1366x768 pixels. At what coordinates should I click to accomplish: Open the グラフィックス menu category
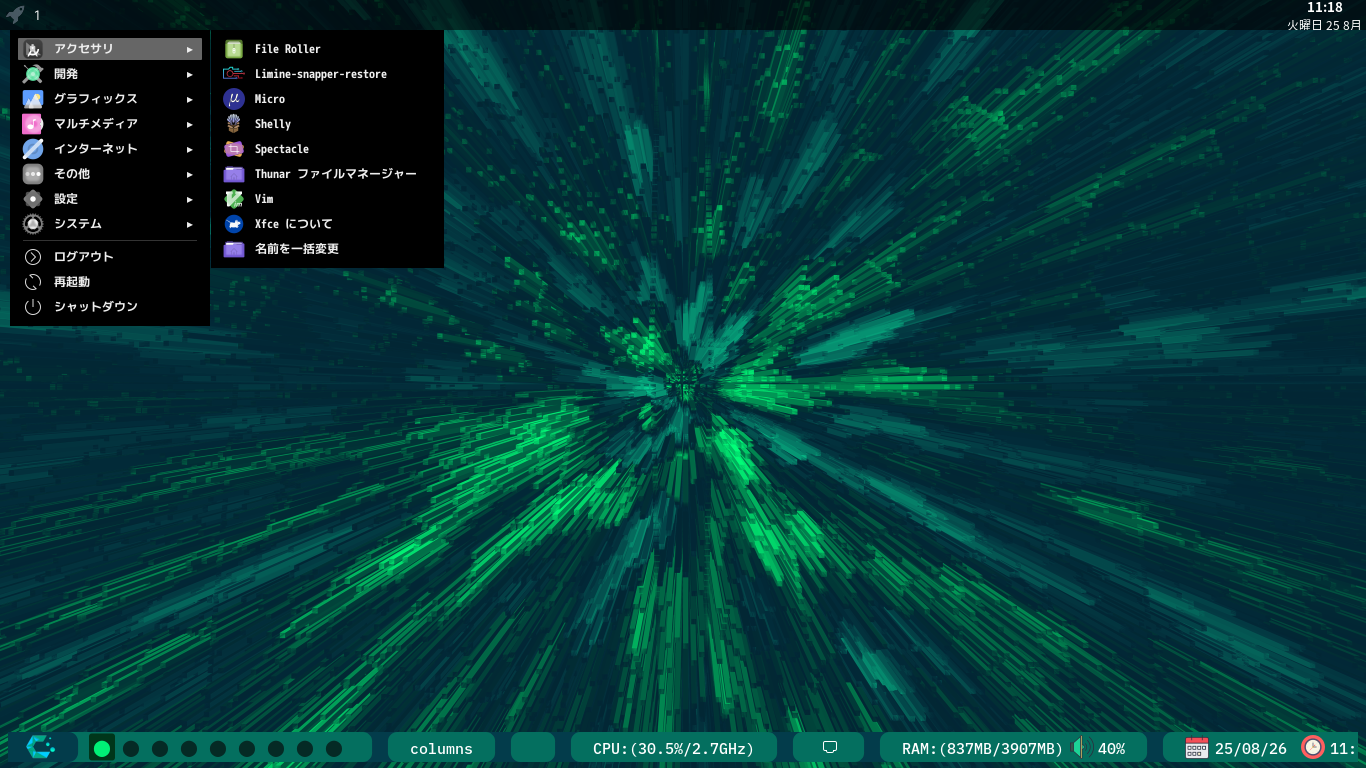click(110, 99)
